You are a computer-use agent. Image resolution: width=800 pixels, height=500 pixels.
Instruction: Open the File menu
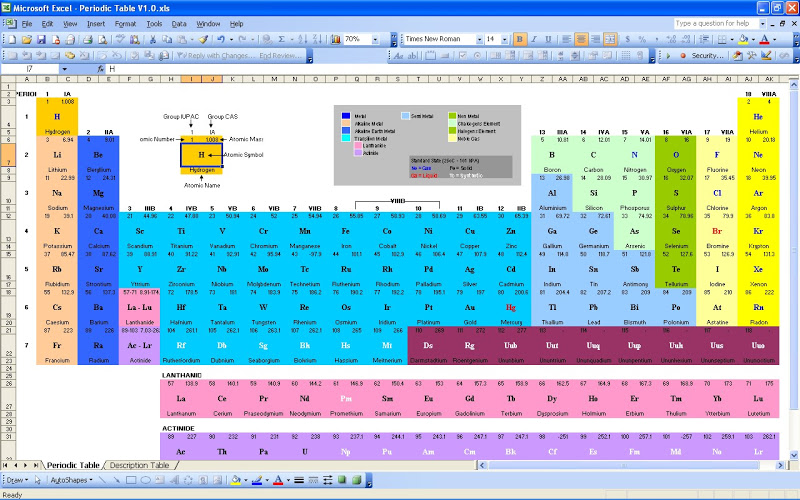click(x=27, y=23)
